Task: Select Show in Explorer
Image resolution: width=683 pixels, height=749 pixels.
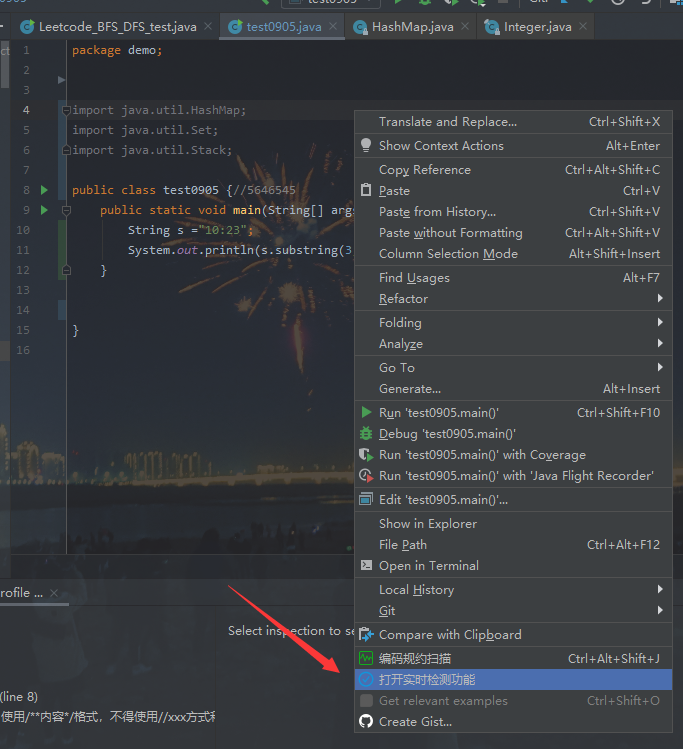Action: [513, 524]
